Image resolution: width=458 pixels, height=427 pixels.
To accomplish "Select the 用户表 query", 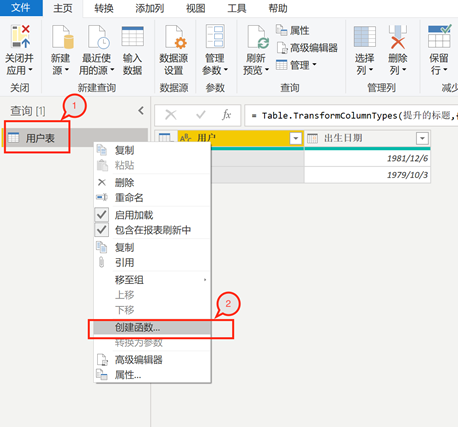I will [75, 138].
